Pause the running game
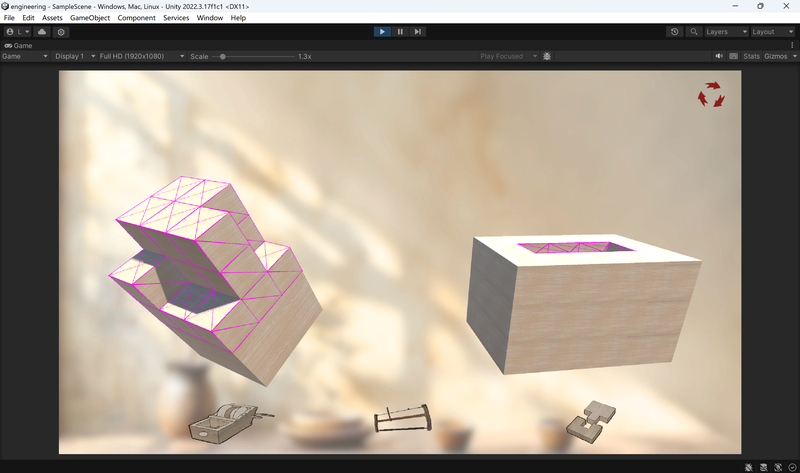The width and height of the screenshot is (800, 473). click(400, 32)
